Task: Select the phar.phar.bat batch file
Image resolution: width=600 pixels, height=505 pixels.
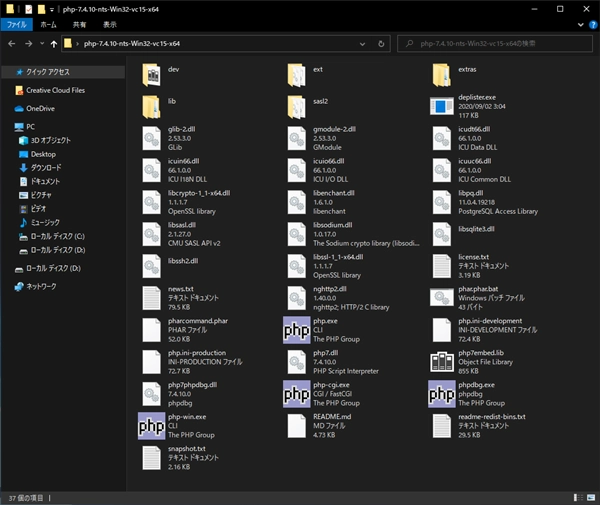Action: click(x=443, y=298)
